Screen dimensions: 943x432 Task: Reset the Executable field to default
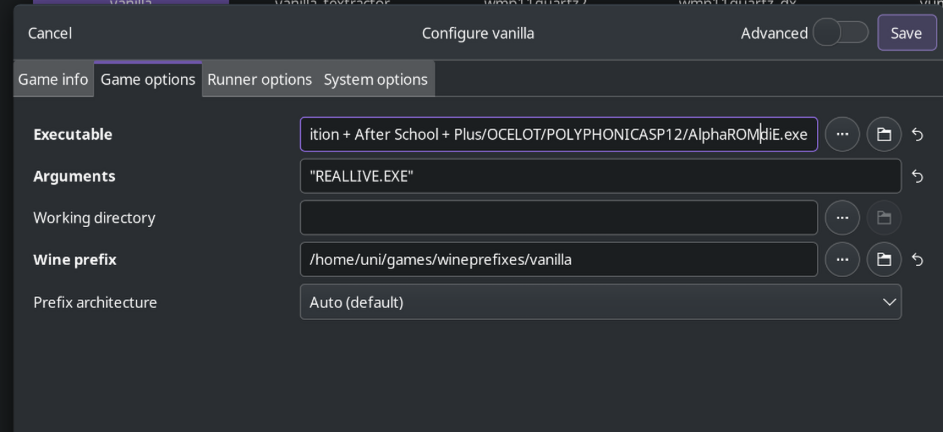click(x=917, y=134)
